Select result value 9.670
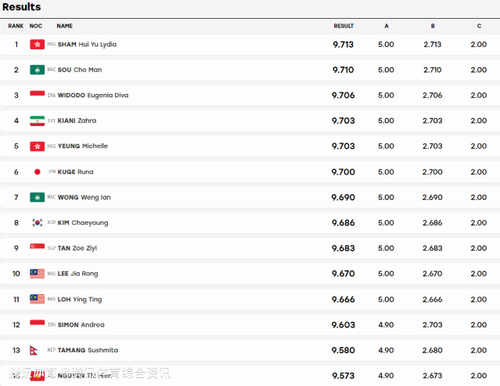Viewport: 500px width, 386px height. (343, 274)
